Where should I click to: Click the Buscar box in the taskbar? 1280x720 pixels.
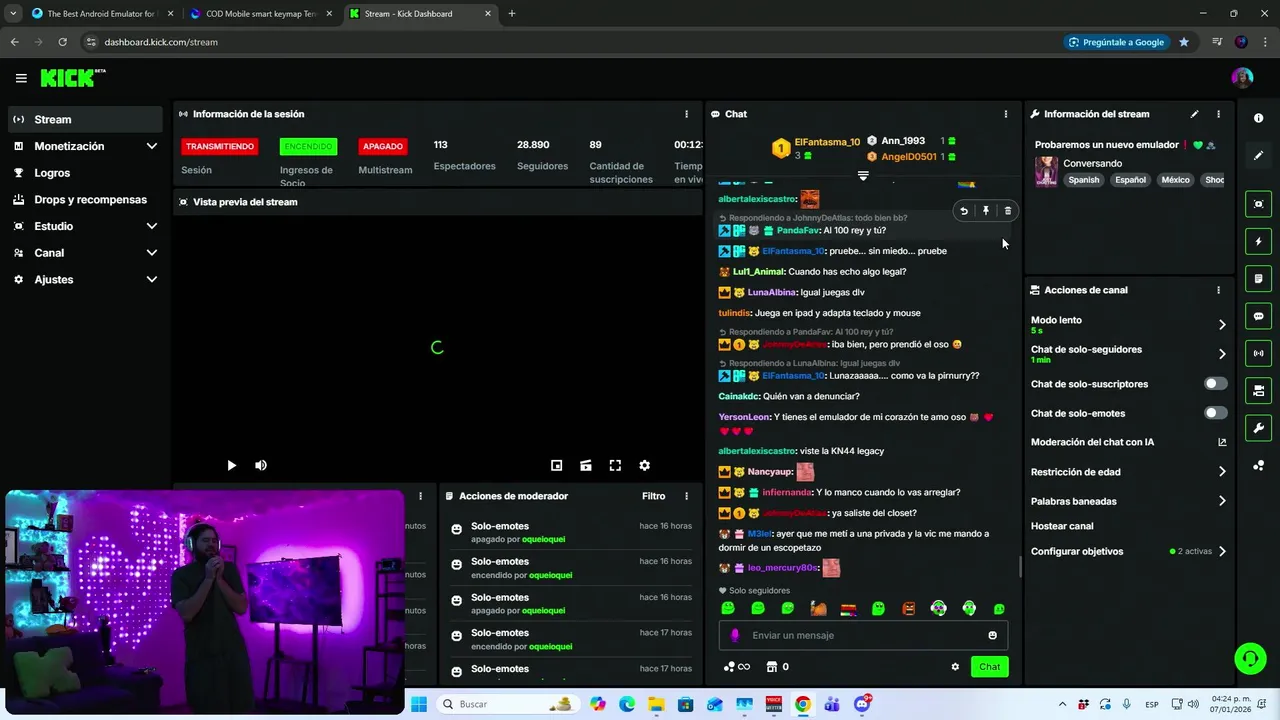[x=507, y=704]
